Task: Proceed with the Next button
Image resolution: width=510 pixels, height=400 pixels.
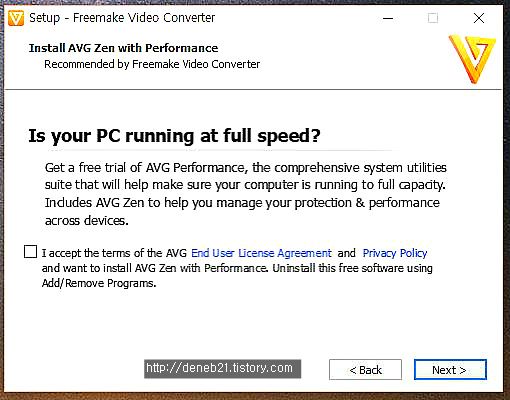Action: (450, 369)
